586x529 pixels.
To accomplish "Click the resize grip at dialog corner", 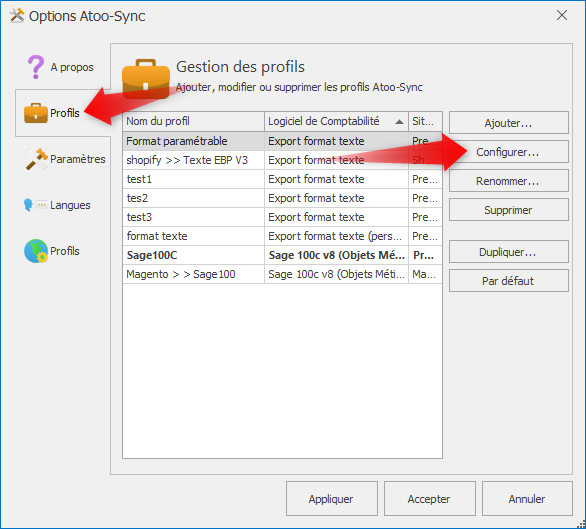I will tap(580, 524).
